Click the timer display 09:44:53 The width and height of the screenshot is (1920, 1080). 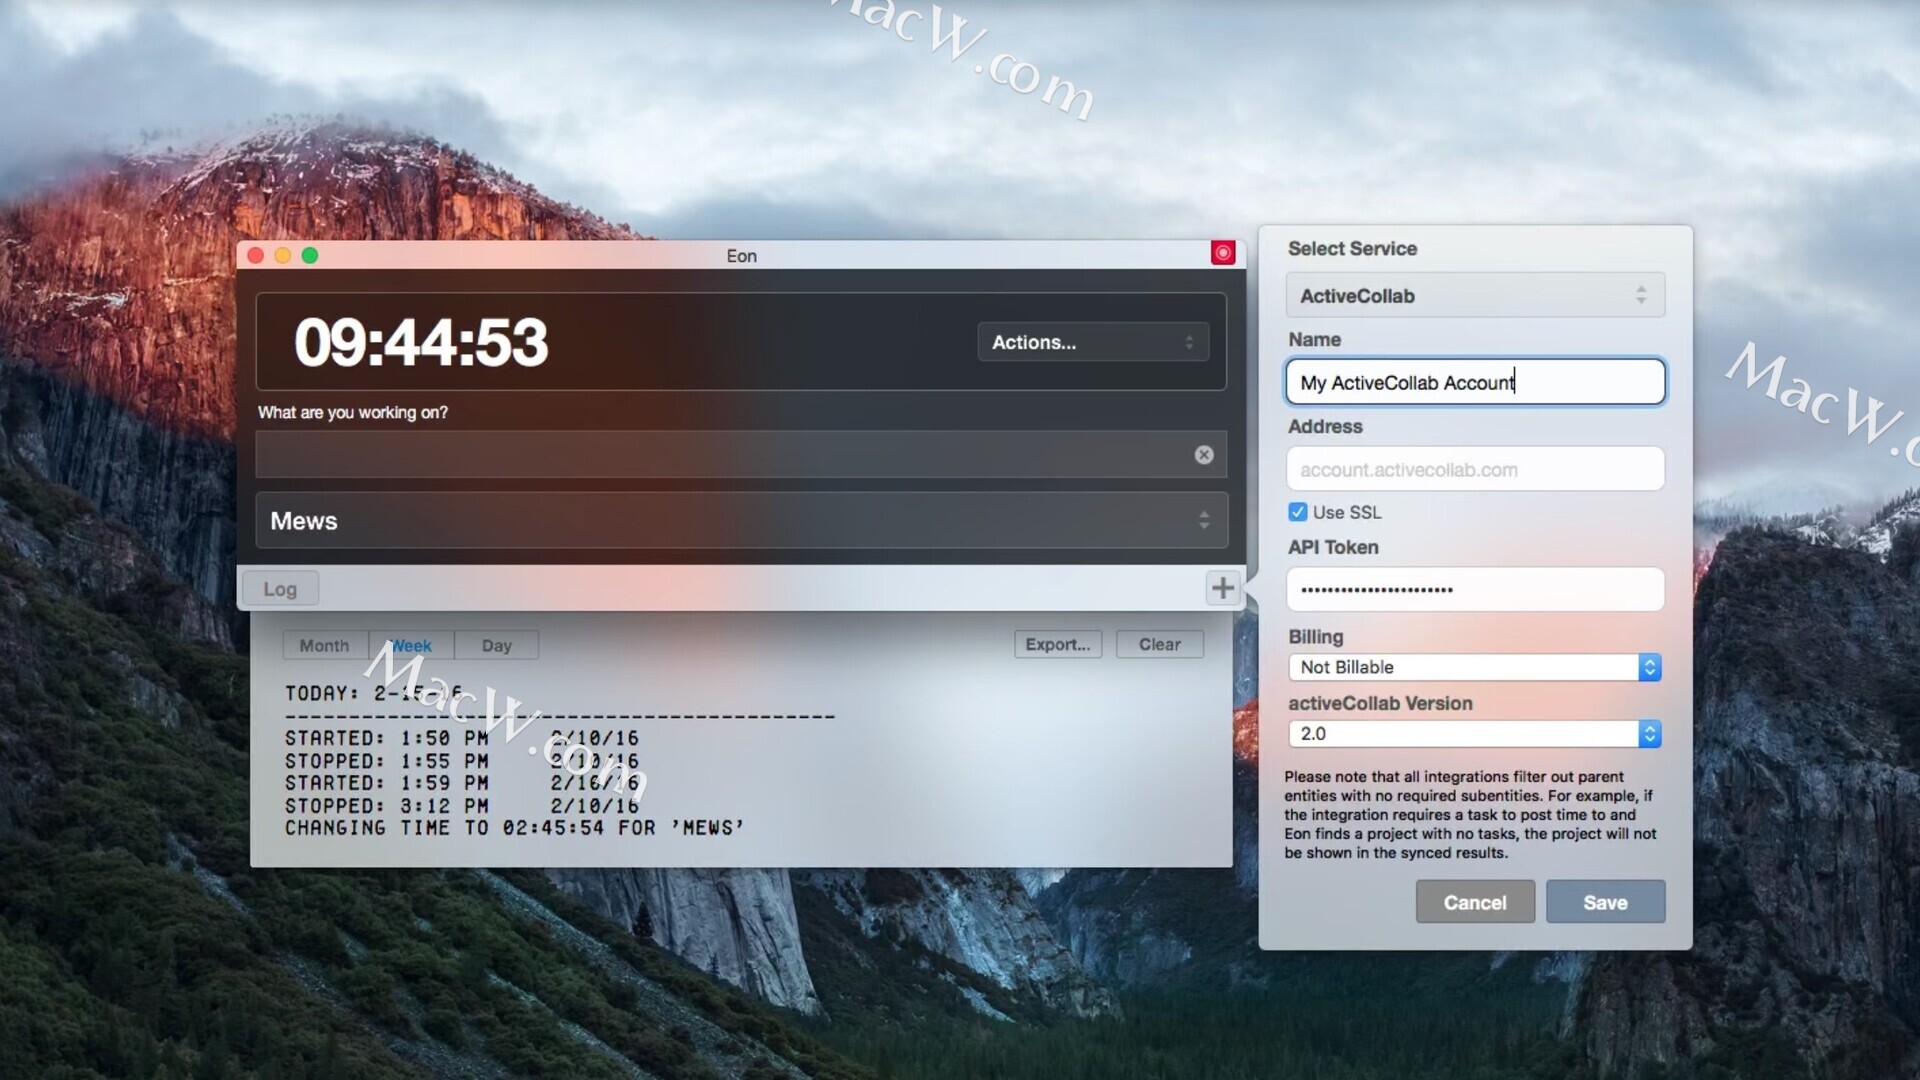click(x=421, y=342)
